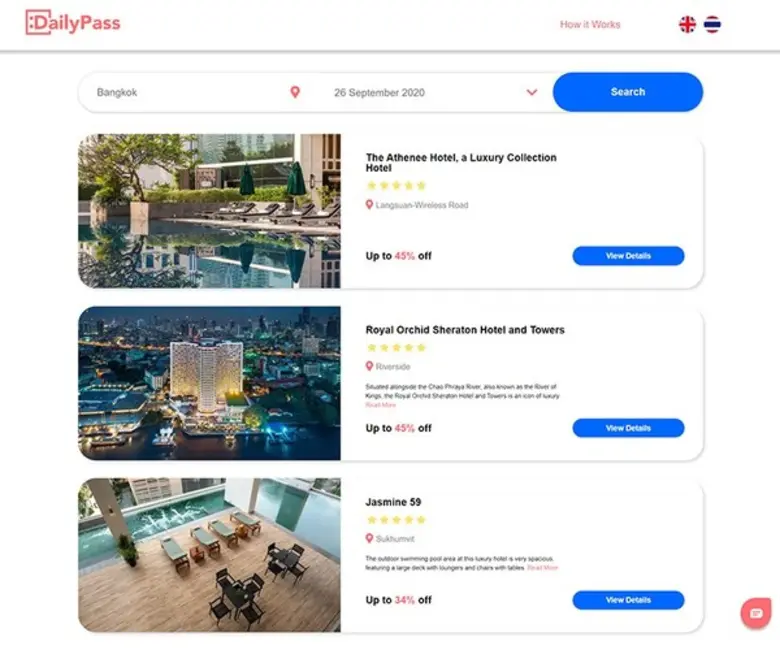Click Read More under Royal Orchid Sheraton description
780x650 pixels.
click(x=381, y=405)
